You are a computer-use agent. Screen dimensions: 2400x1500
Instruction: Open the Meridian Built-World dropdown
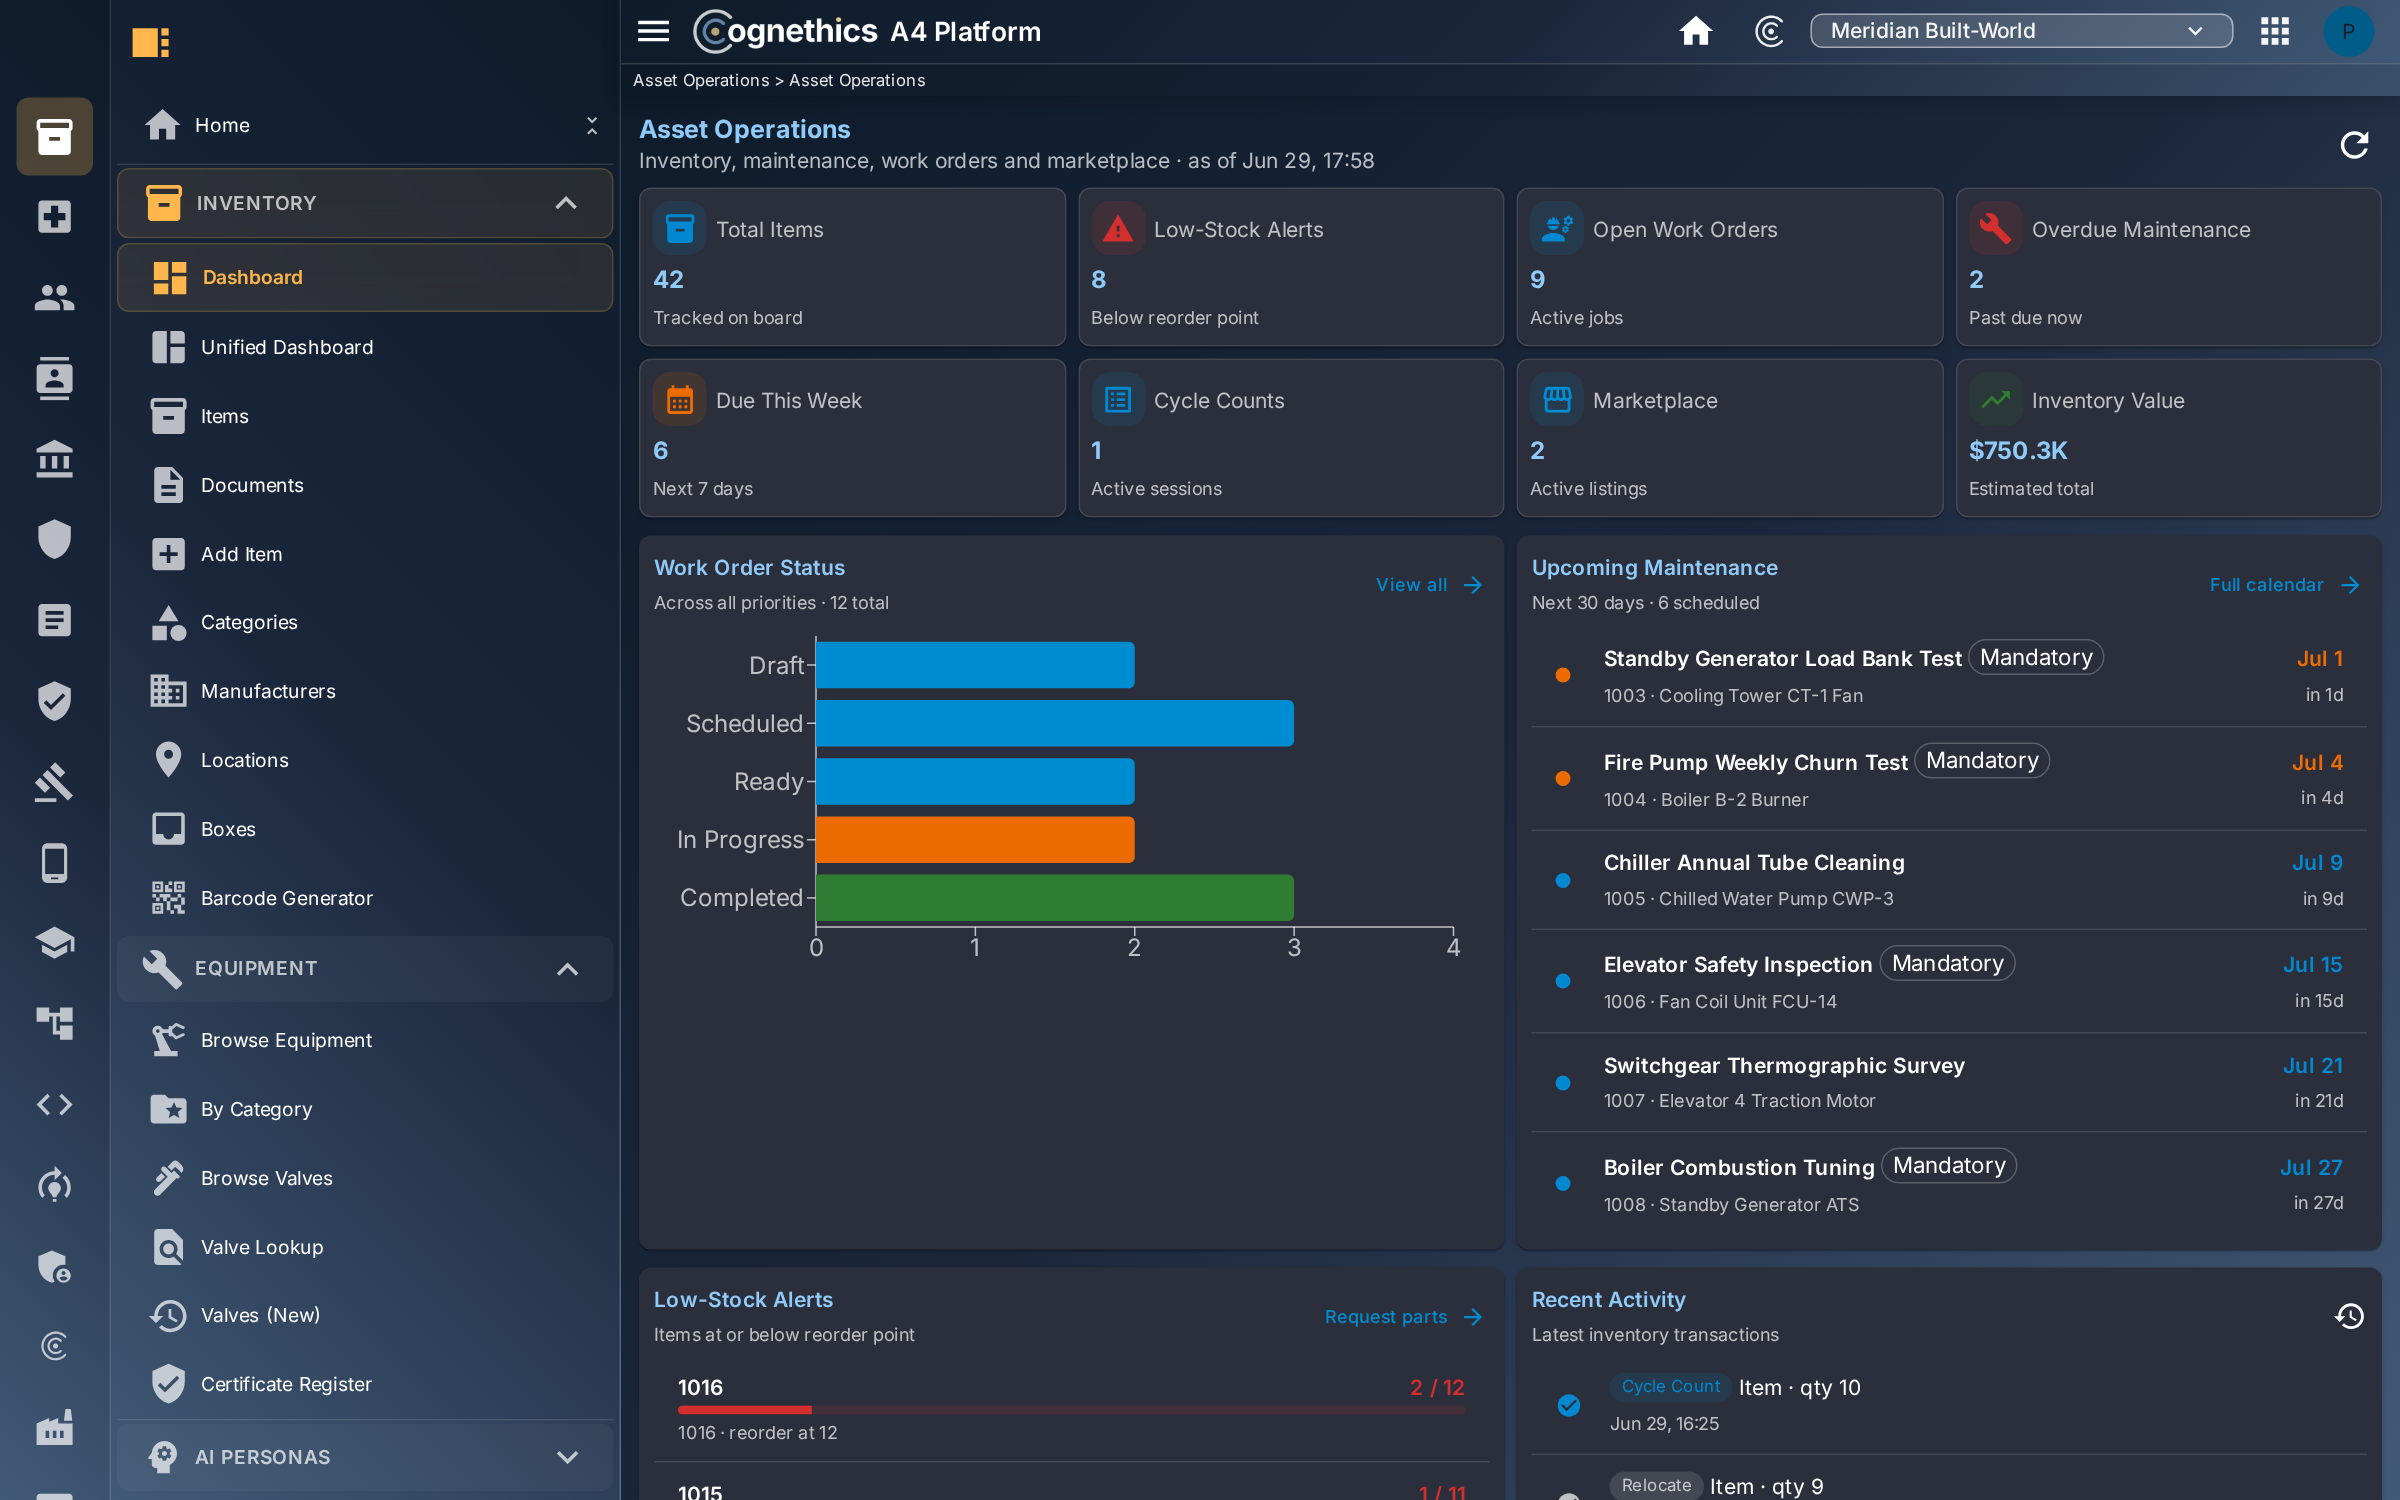tap(2020, 31)
